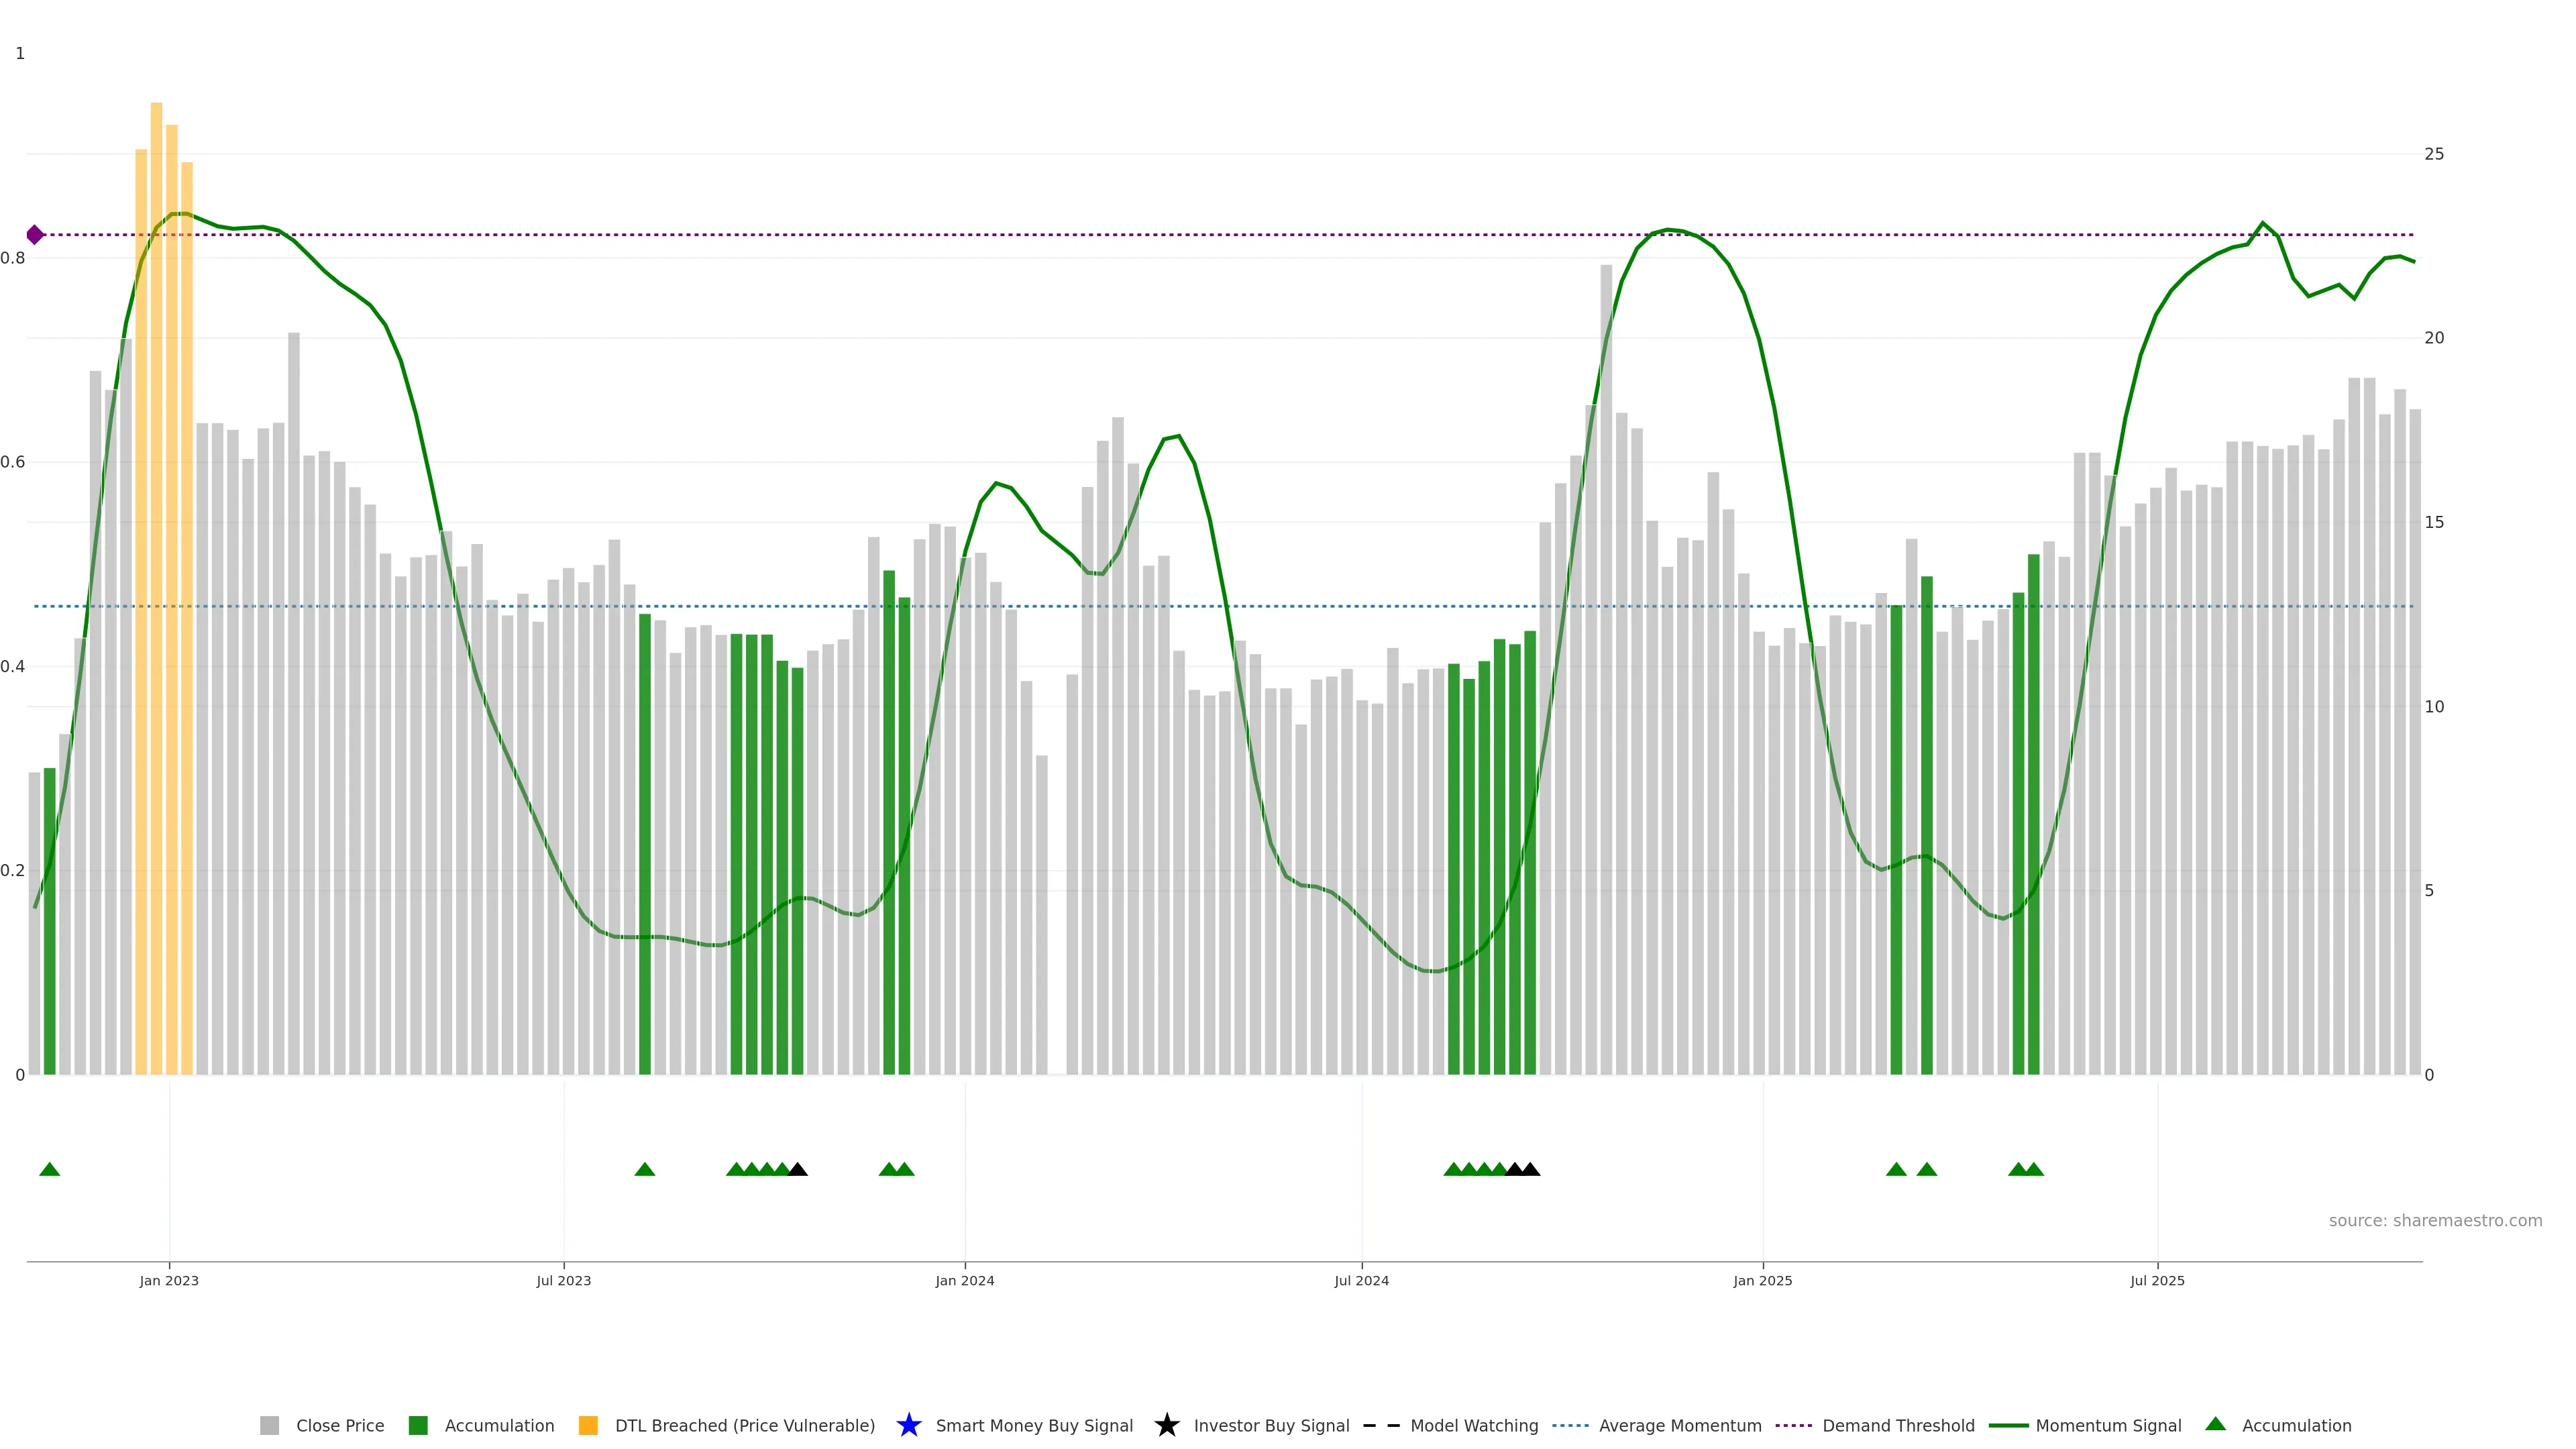The image size is (2576, 1449).
Task: Click the green Accumulation legend square
Action: (418, 1425)
